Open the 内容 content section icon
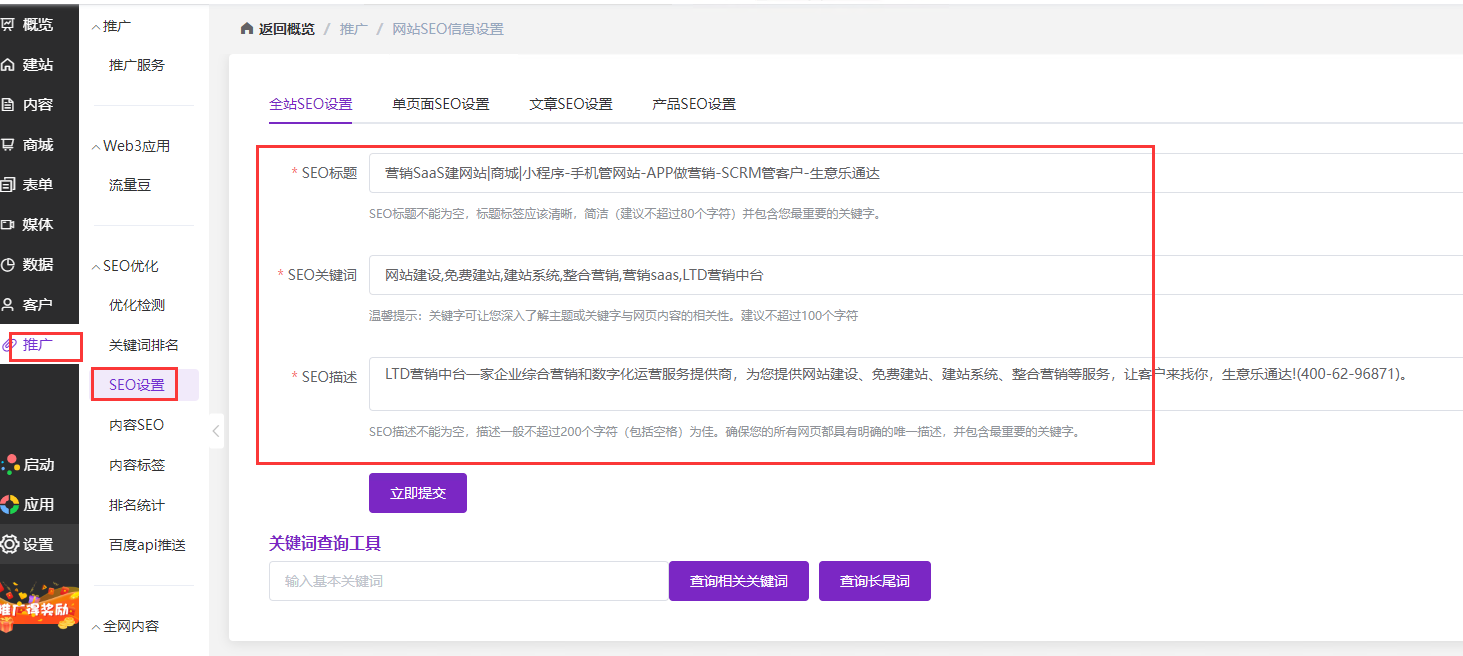 coord(9,105)
